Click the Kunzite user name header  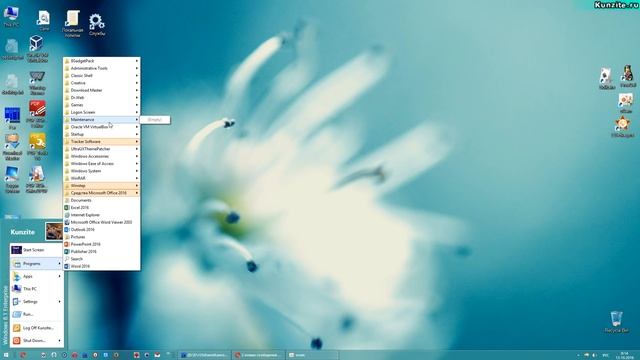pyautogui.click(x=22, y=232)
